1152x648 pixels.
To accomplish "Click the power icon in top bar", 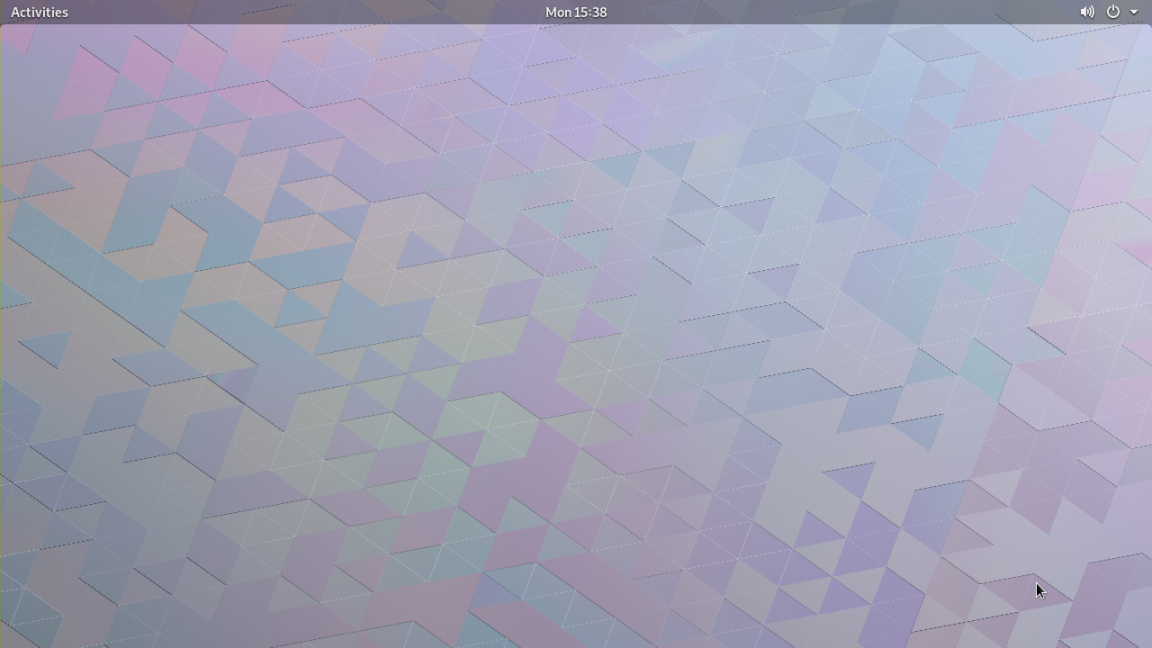I will tap(1113, 12).
